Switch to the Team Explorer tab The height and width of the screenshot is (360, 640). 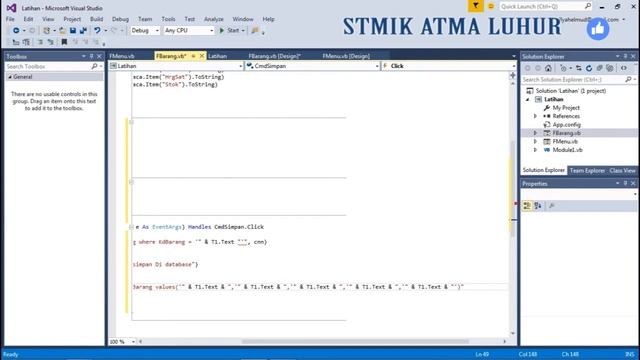click(587, 171)
